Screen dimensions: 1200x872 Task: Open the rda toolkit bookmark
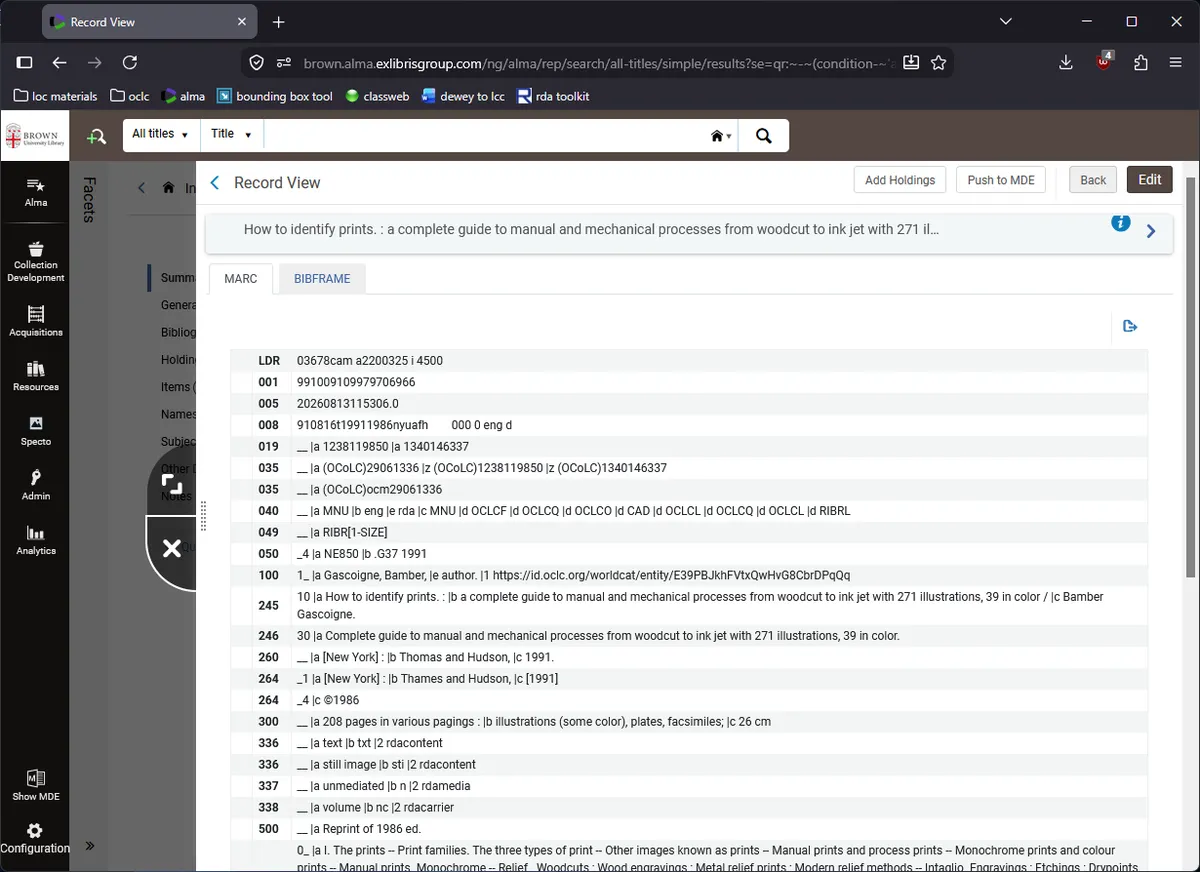point(553,96)
